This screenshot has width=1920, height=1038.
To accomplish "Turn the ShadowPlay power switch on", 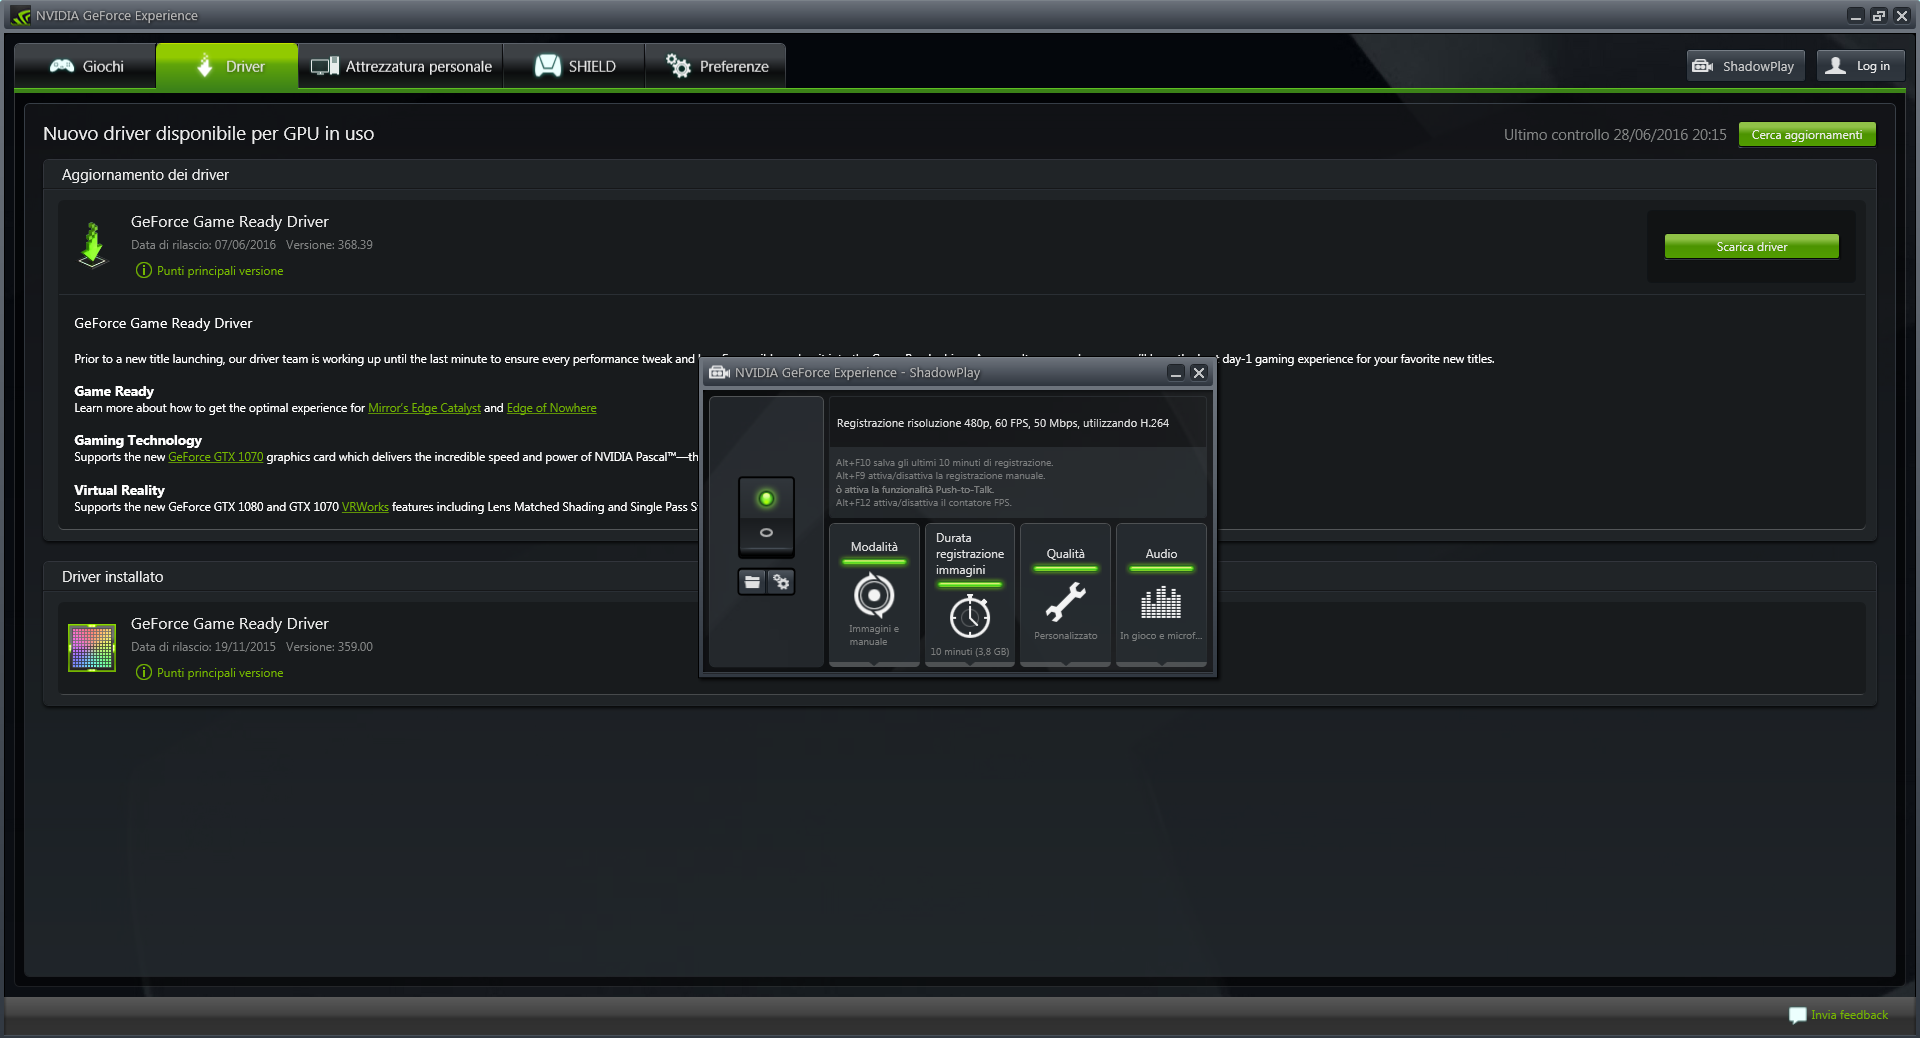I will 766,499.
